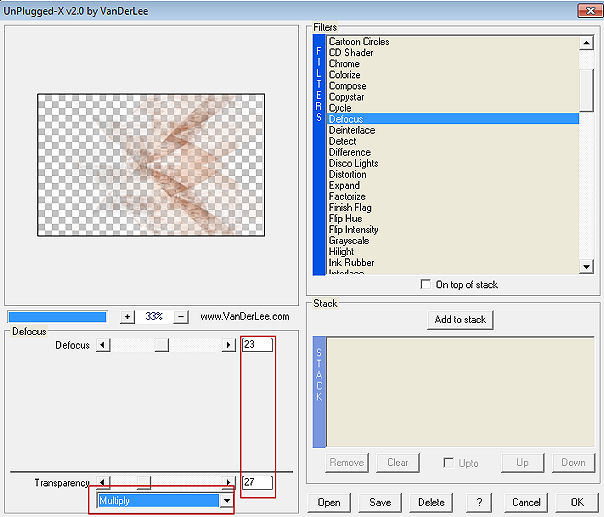Select Finish Flag filter

point(453,208)
